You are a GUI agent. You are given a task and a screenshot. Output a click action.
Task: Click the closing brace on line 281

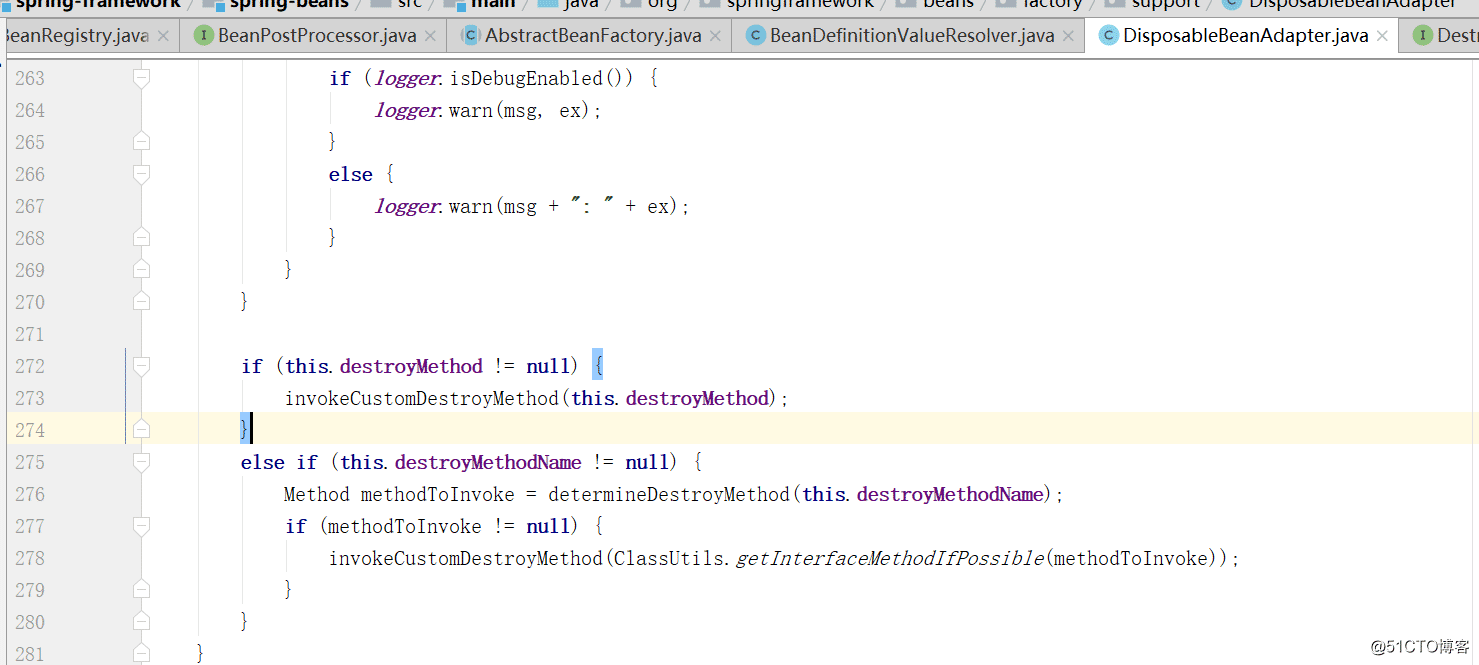(201, 654)
